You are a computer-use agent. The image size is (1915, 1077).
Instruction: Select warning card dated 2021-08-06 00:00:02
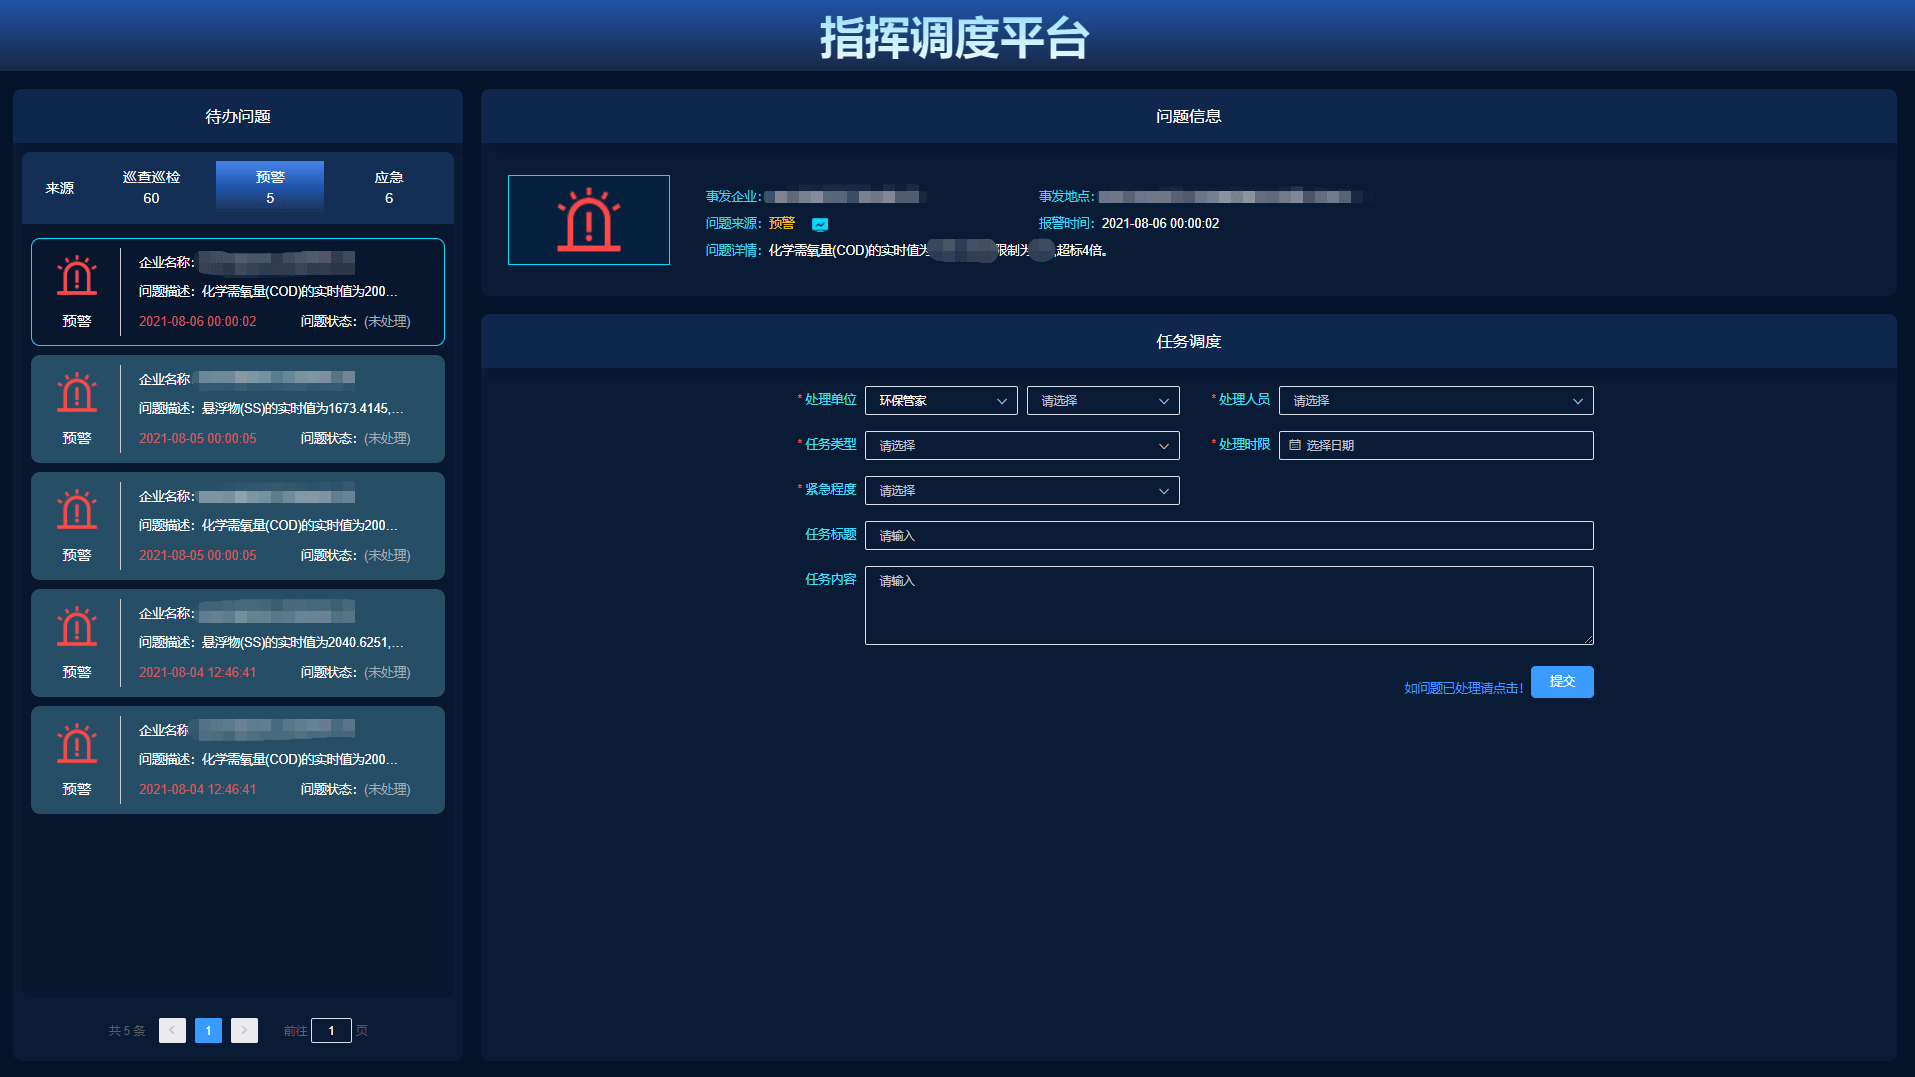238,292
